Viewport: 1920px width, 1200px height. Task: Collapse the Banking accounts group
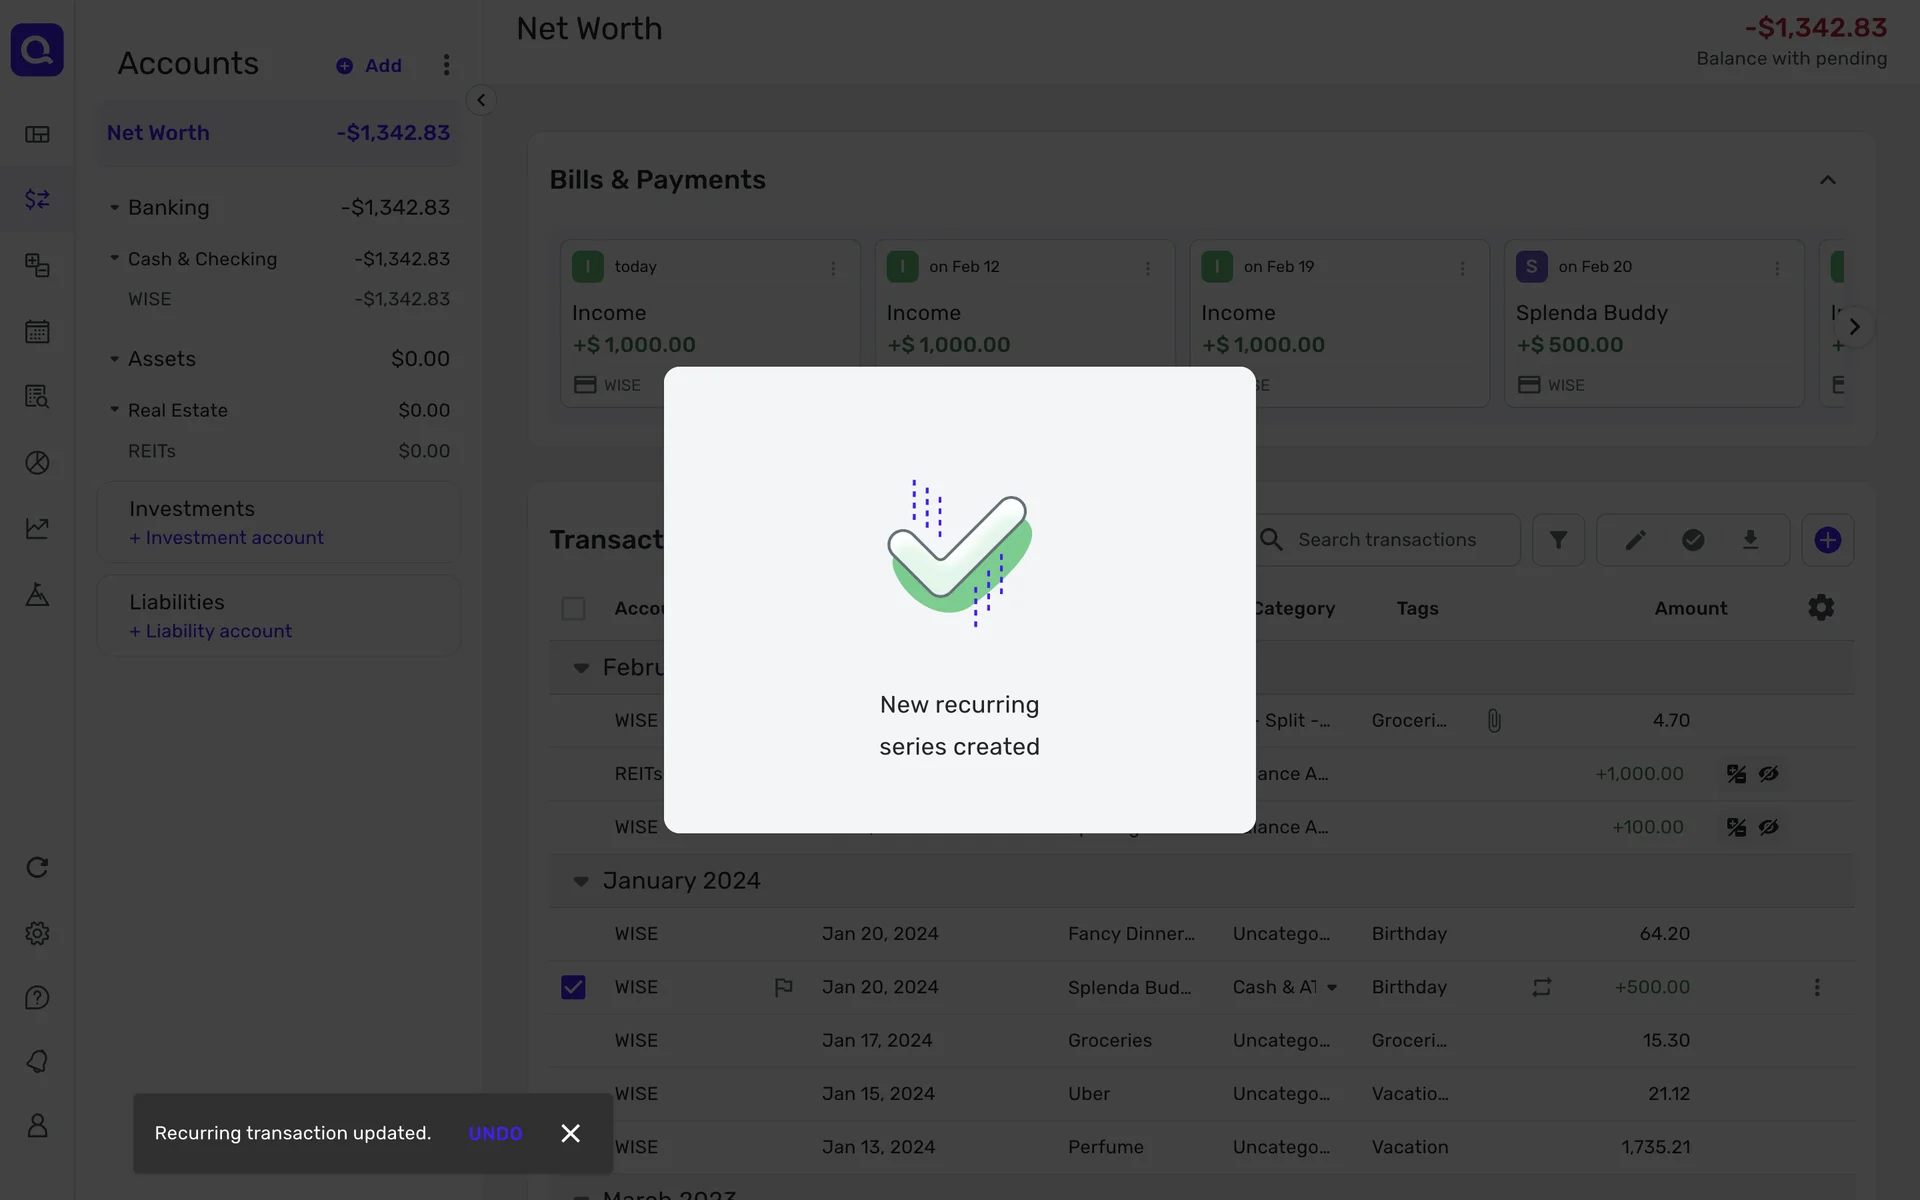coord(114,208)
